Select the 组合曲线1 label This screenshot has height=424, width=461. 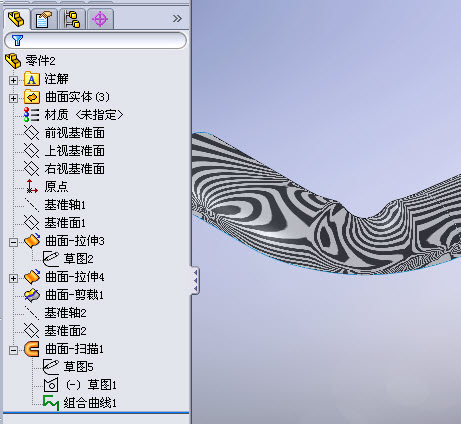pyautogui.click(x=90, y=403)
